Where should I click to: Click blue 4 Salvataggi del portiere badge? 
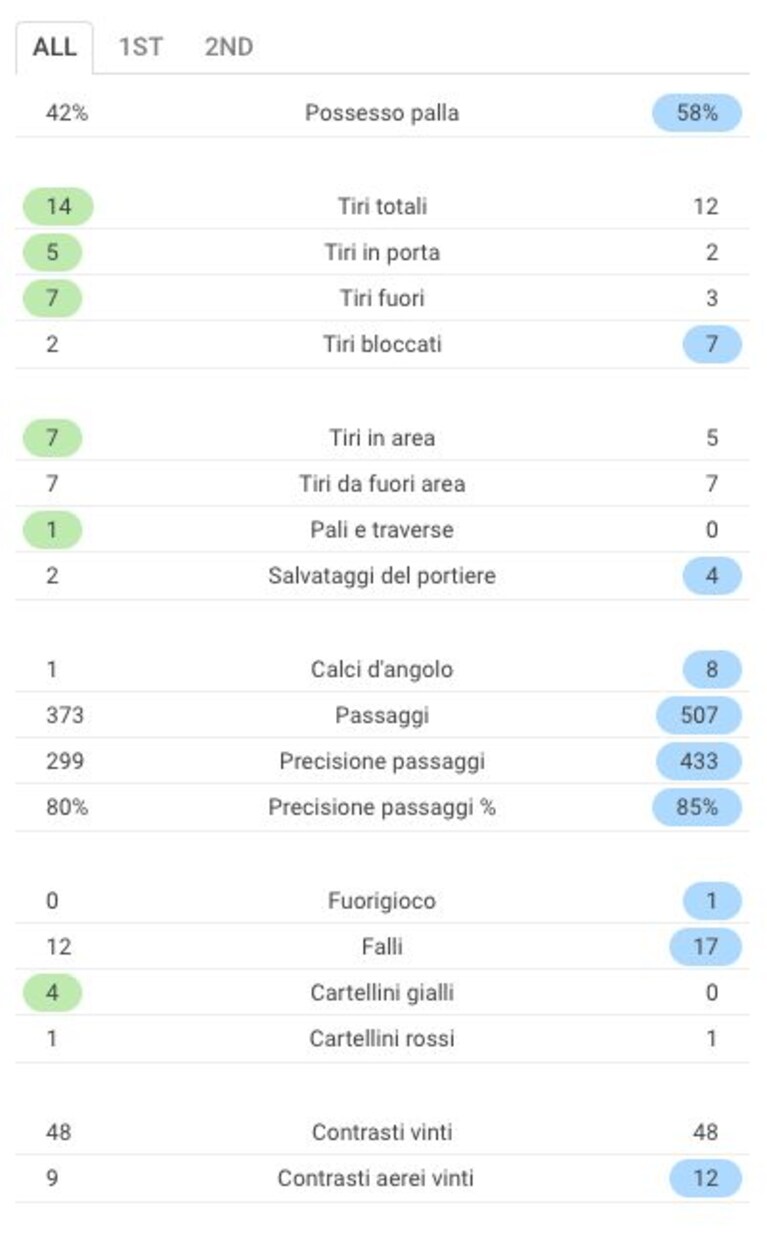712,576
